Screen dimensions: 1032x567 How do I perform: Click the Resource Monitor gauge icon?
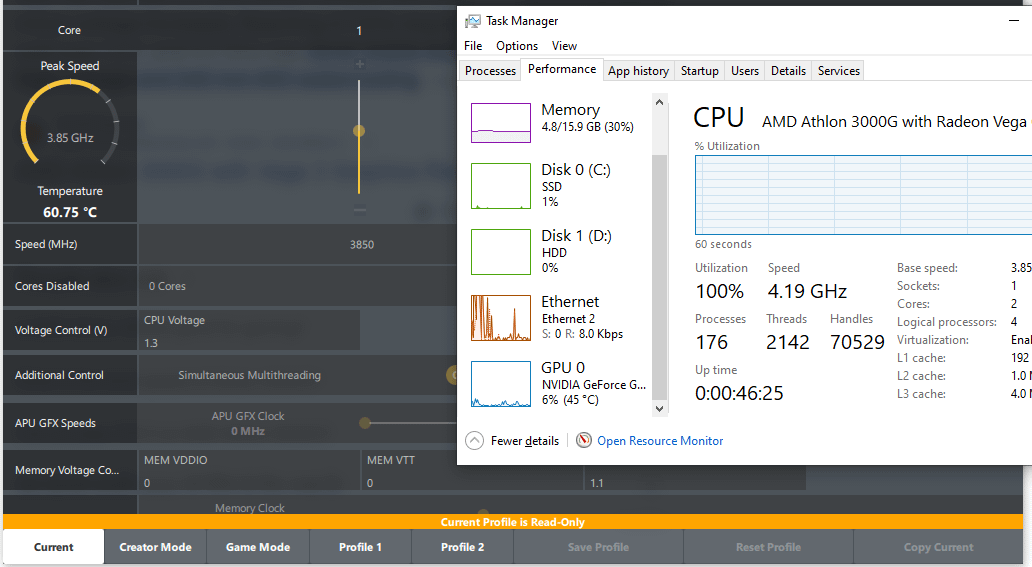(x=584, y=440)
